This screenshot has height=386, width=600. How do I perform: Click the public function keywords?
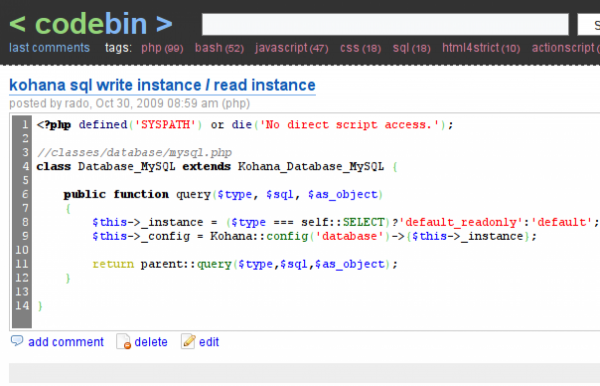pyautogui.click(x=116, y=194)
